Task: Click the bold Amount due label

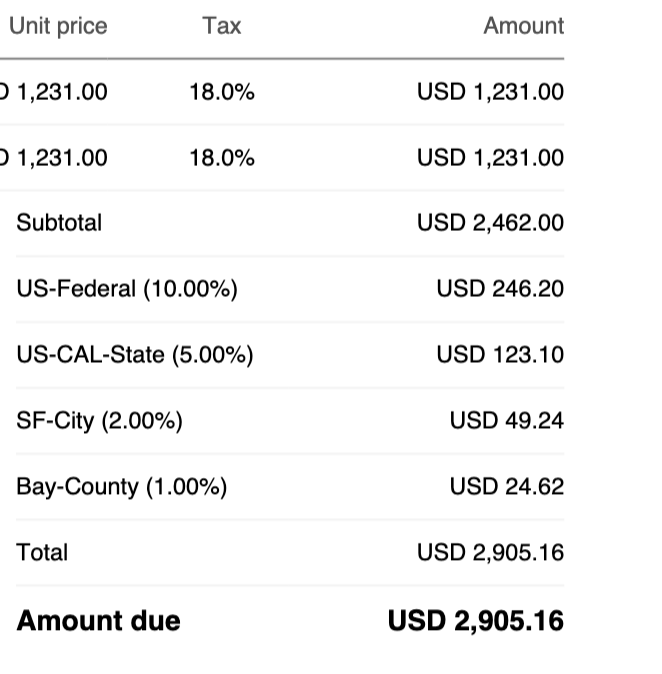Action: [x=98, y=621]
